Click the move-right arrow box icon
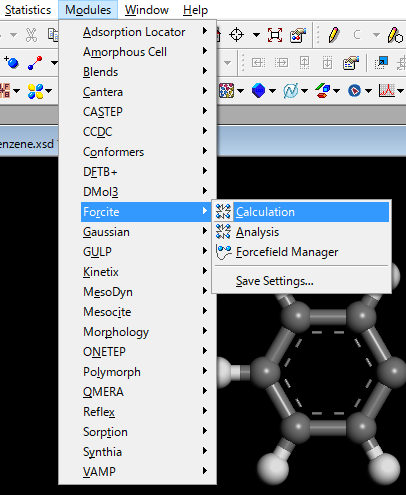Viewport: 406px width, 495px height. point(281,63)
